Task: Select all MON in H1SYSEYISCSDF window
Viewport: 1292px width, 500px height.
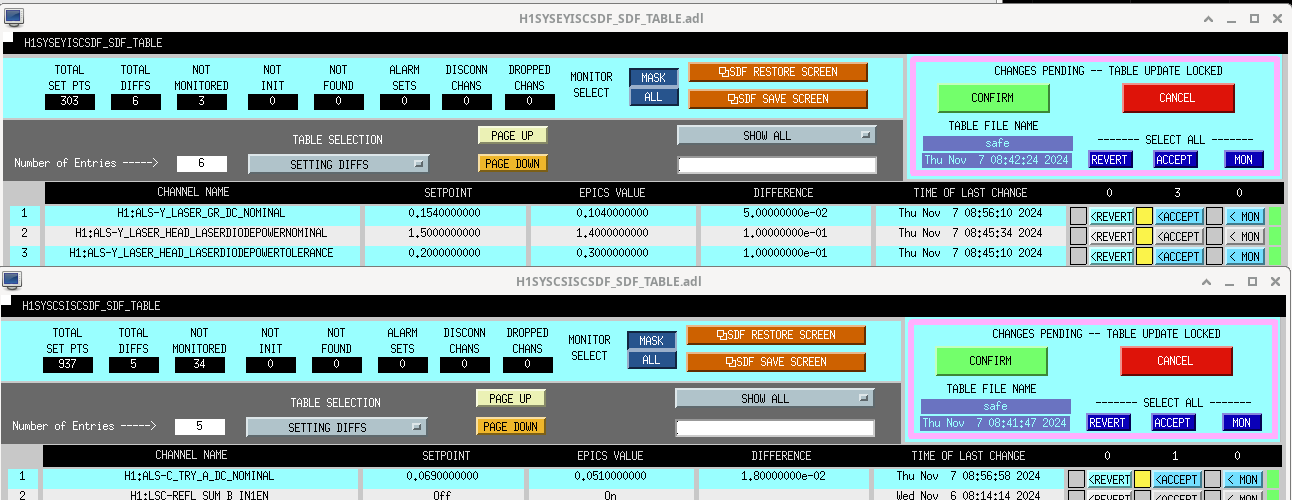Action: pos(1244,159)
